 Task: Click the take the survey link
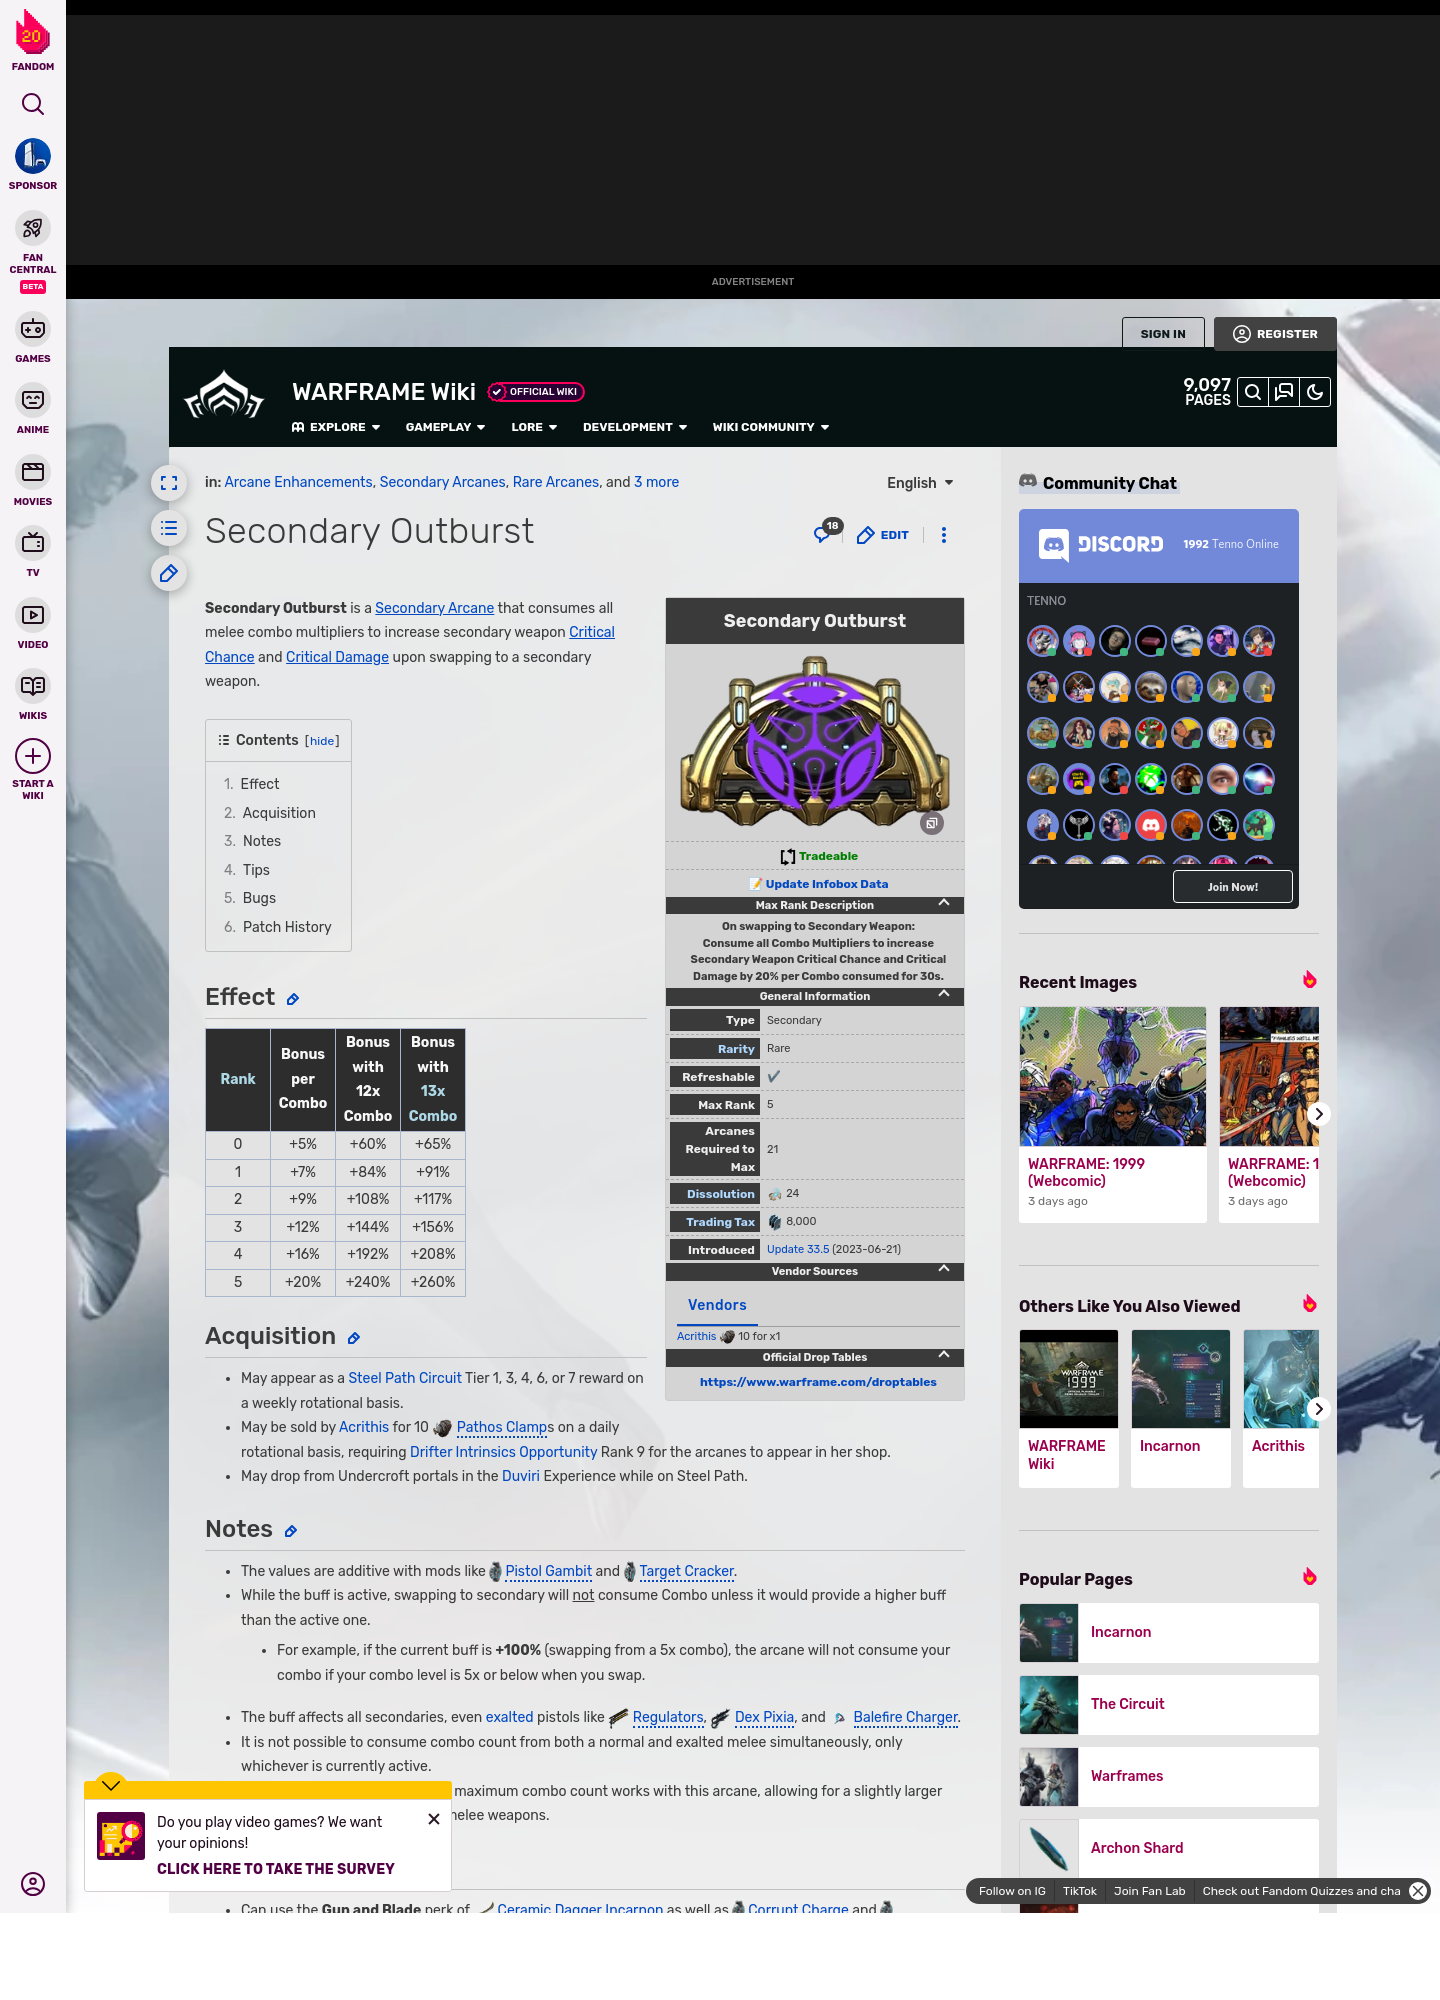click(276, 1869)
